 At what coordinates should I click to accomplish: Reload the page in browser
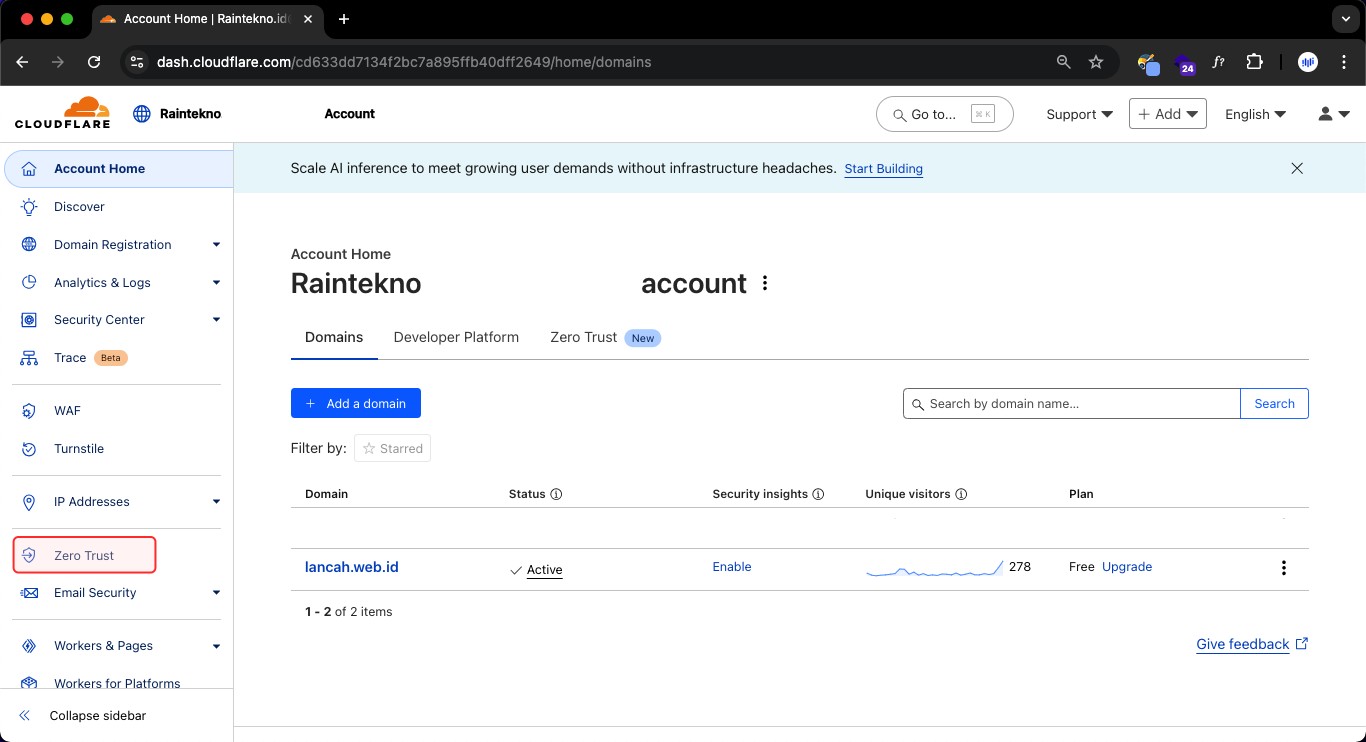[x=94, y=62]
